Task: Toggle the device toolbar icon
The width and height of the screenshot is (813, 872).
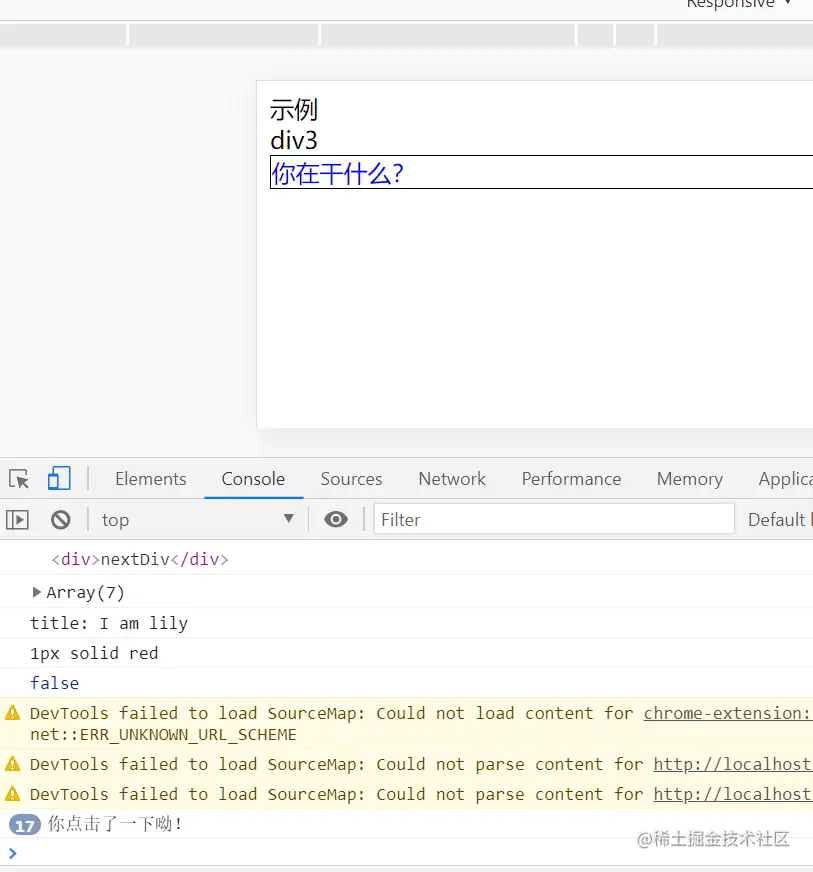Action: [x=59, y=479]
